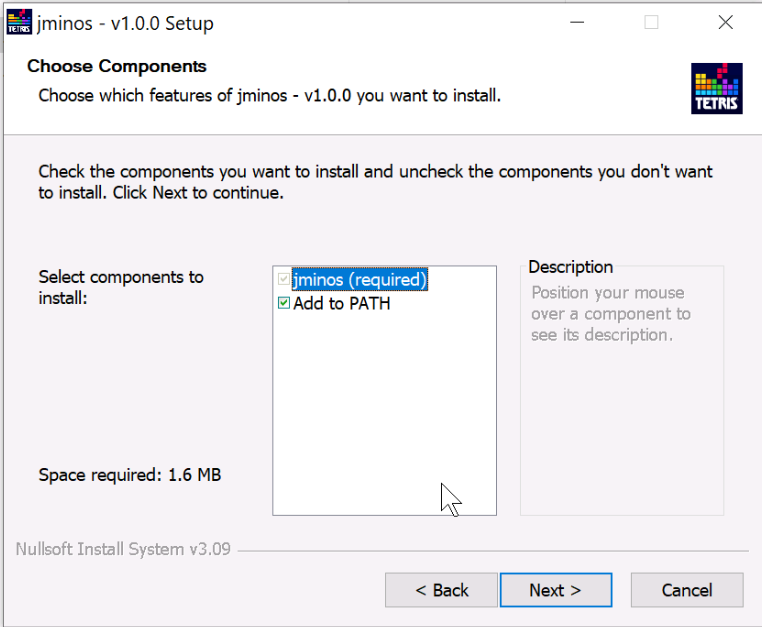Cancel the jminos setup
The image size is (762, 627).
(687, 590)
